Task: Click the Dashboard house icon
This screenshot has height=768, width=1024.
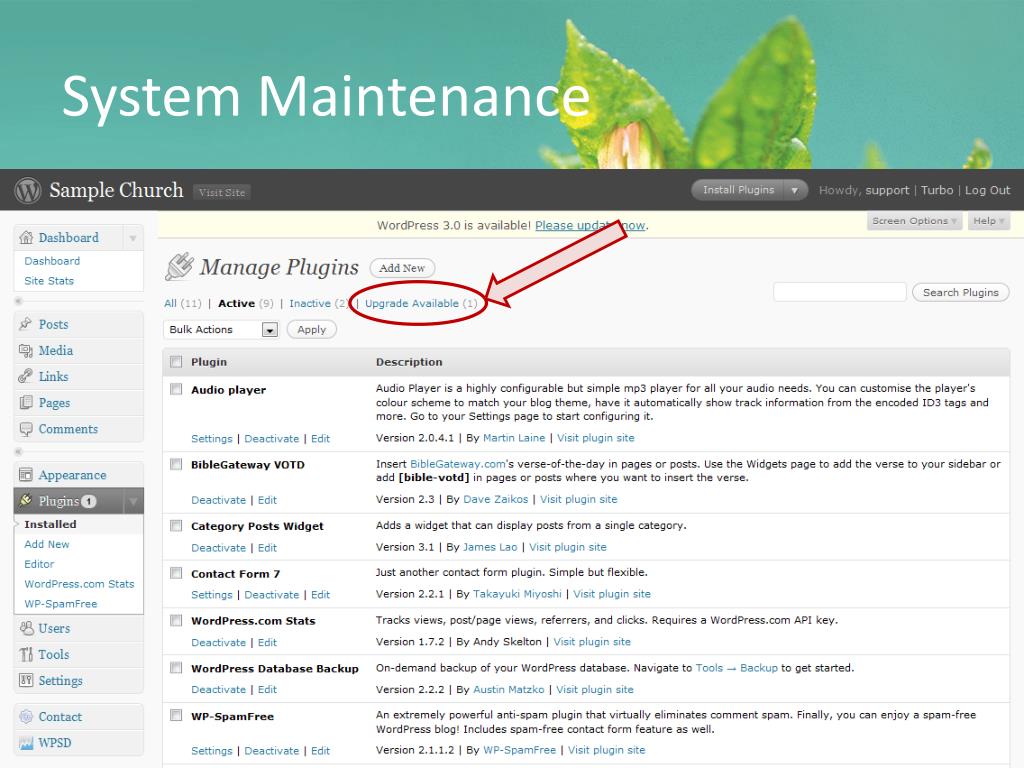Action: [x=26, y=238]
